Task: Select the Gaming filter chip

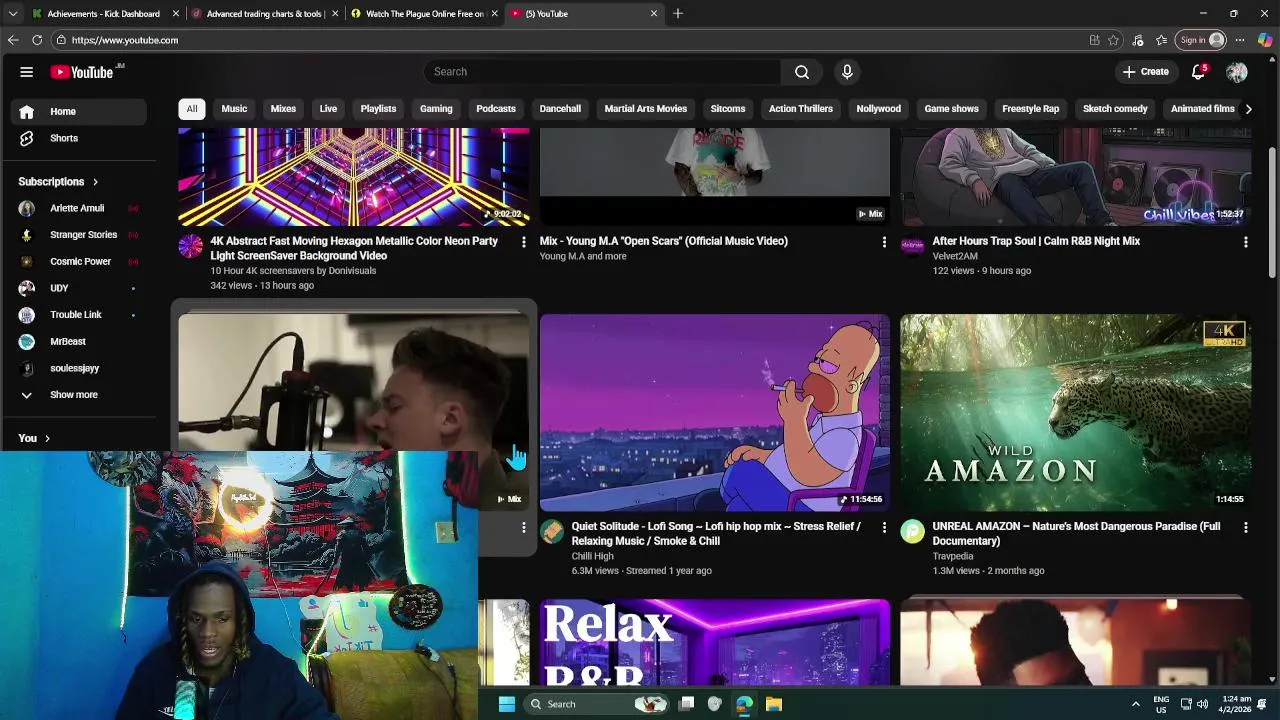Action: tap(436, 109)
